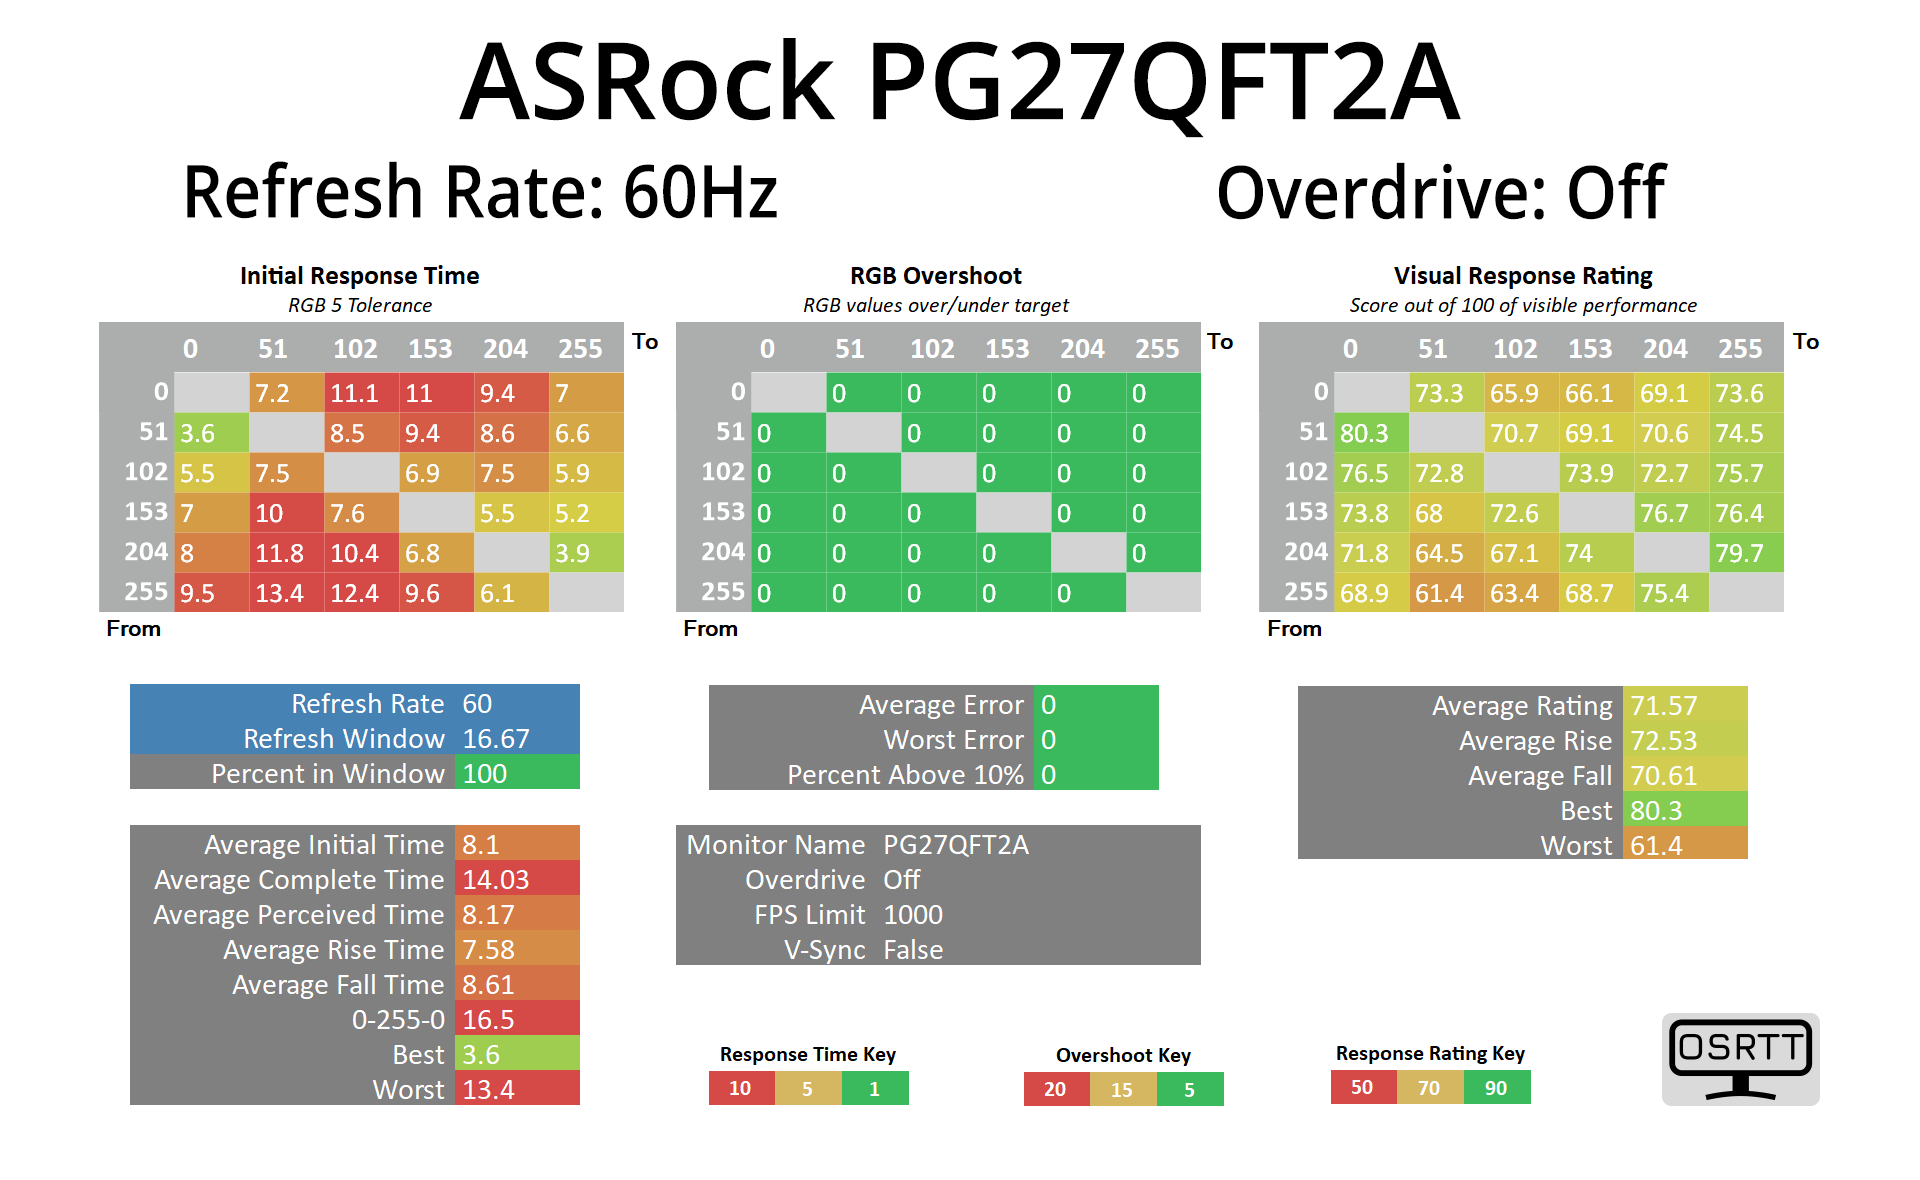1920x1180 pixels.
Task: Click red 50 swatch in Response Rating Key
Action: (x=1362, y=1087)
